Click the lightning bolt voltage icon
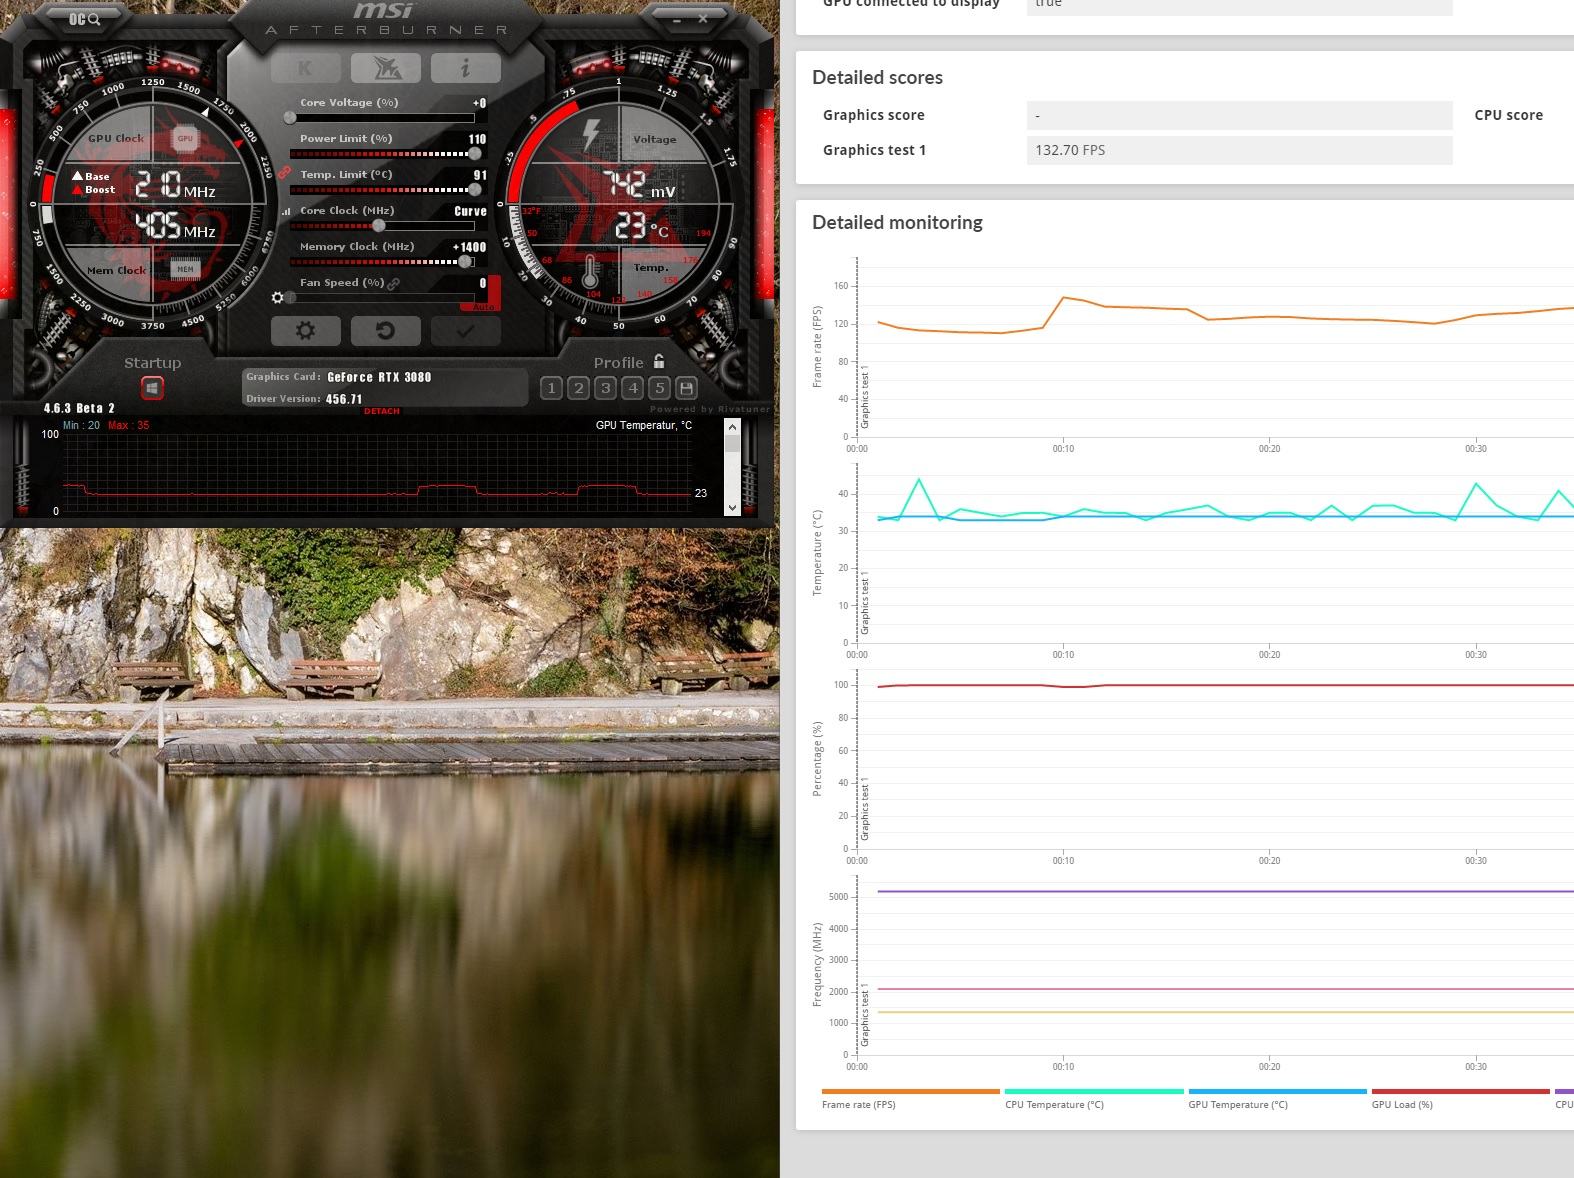The image size is (1574, 1178). pyautogui.click(x=591, y=135)
